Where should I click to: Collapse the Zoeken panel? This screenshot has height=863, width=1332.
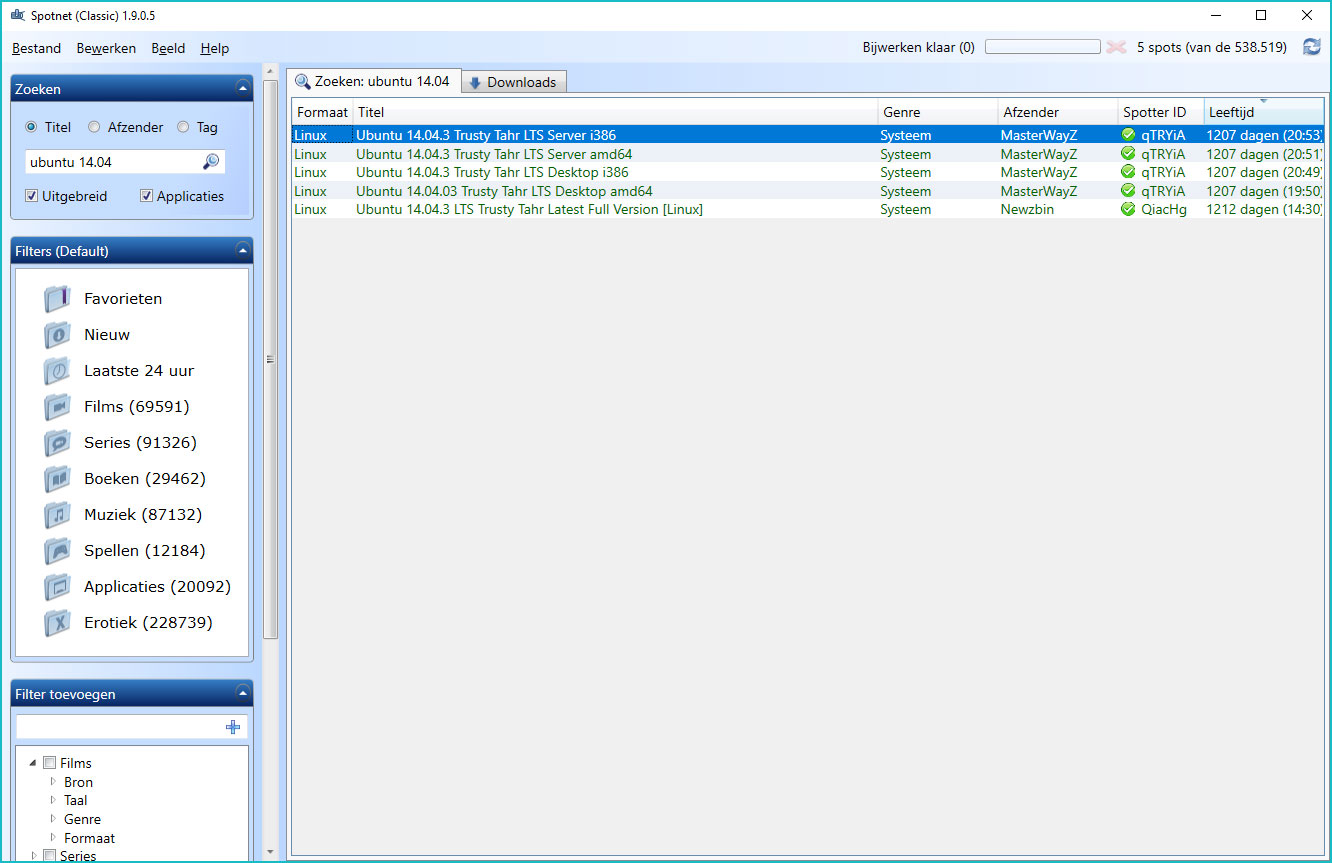point(242,89)
